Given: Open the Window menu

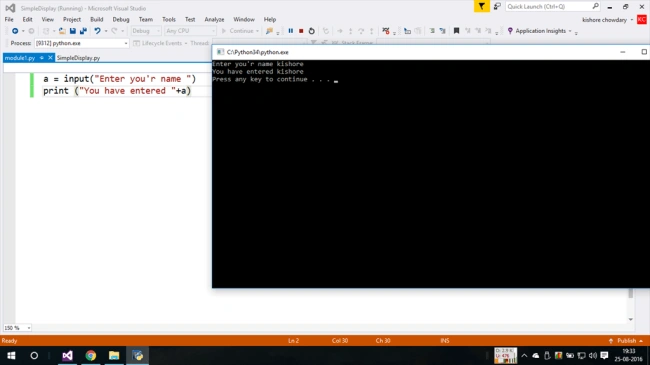Looking at the screenshot, I should [x=244, y=19].
